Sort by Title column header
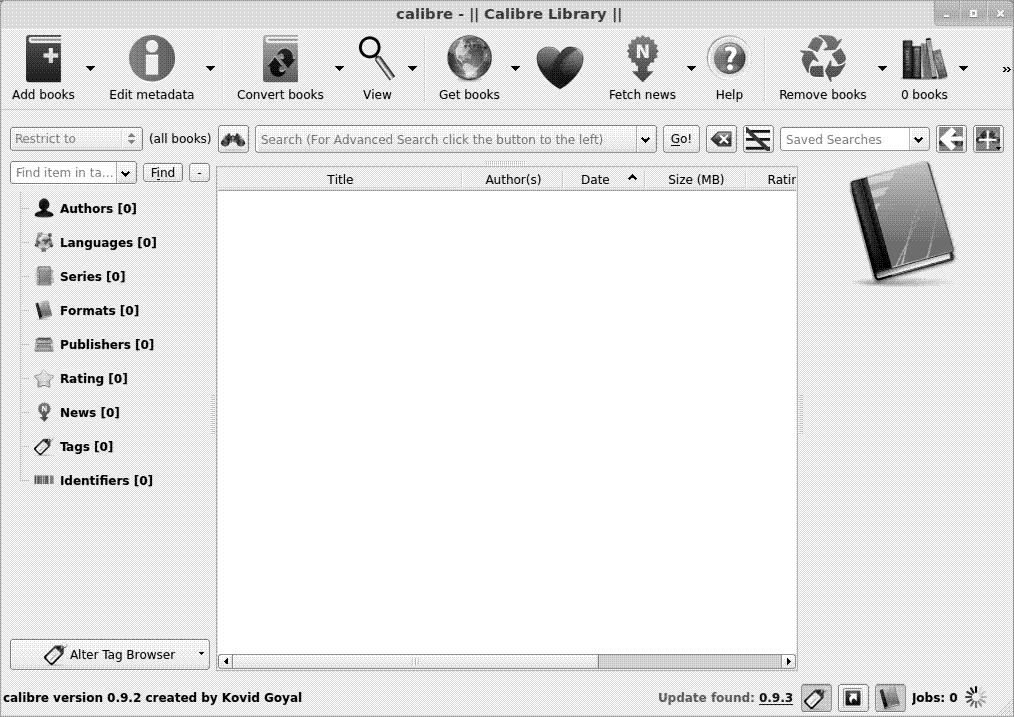The height and width of the screenshot is (717, 1014). (x=340, y=179)
